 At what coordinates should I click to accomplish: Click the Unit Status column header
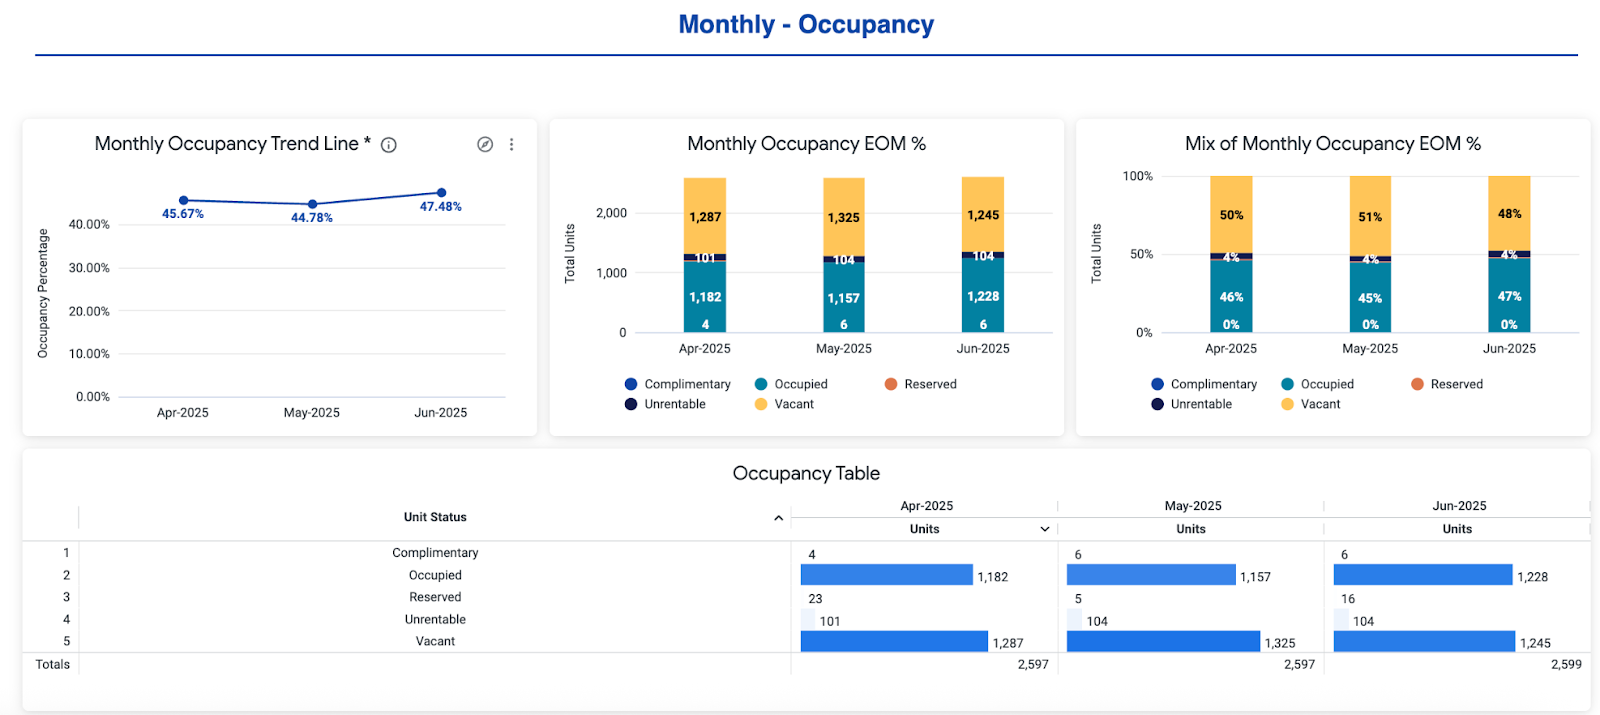point(435,517)
